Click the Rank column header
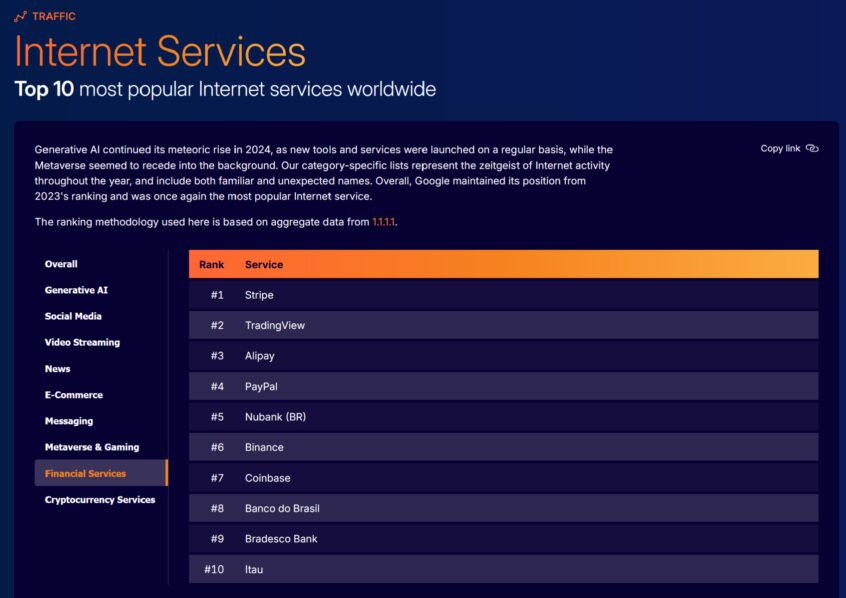 (212, 264)
